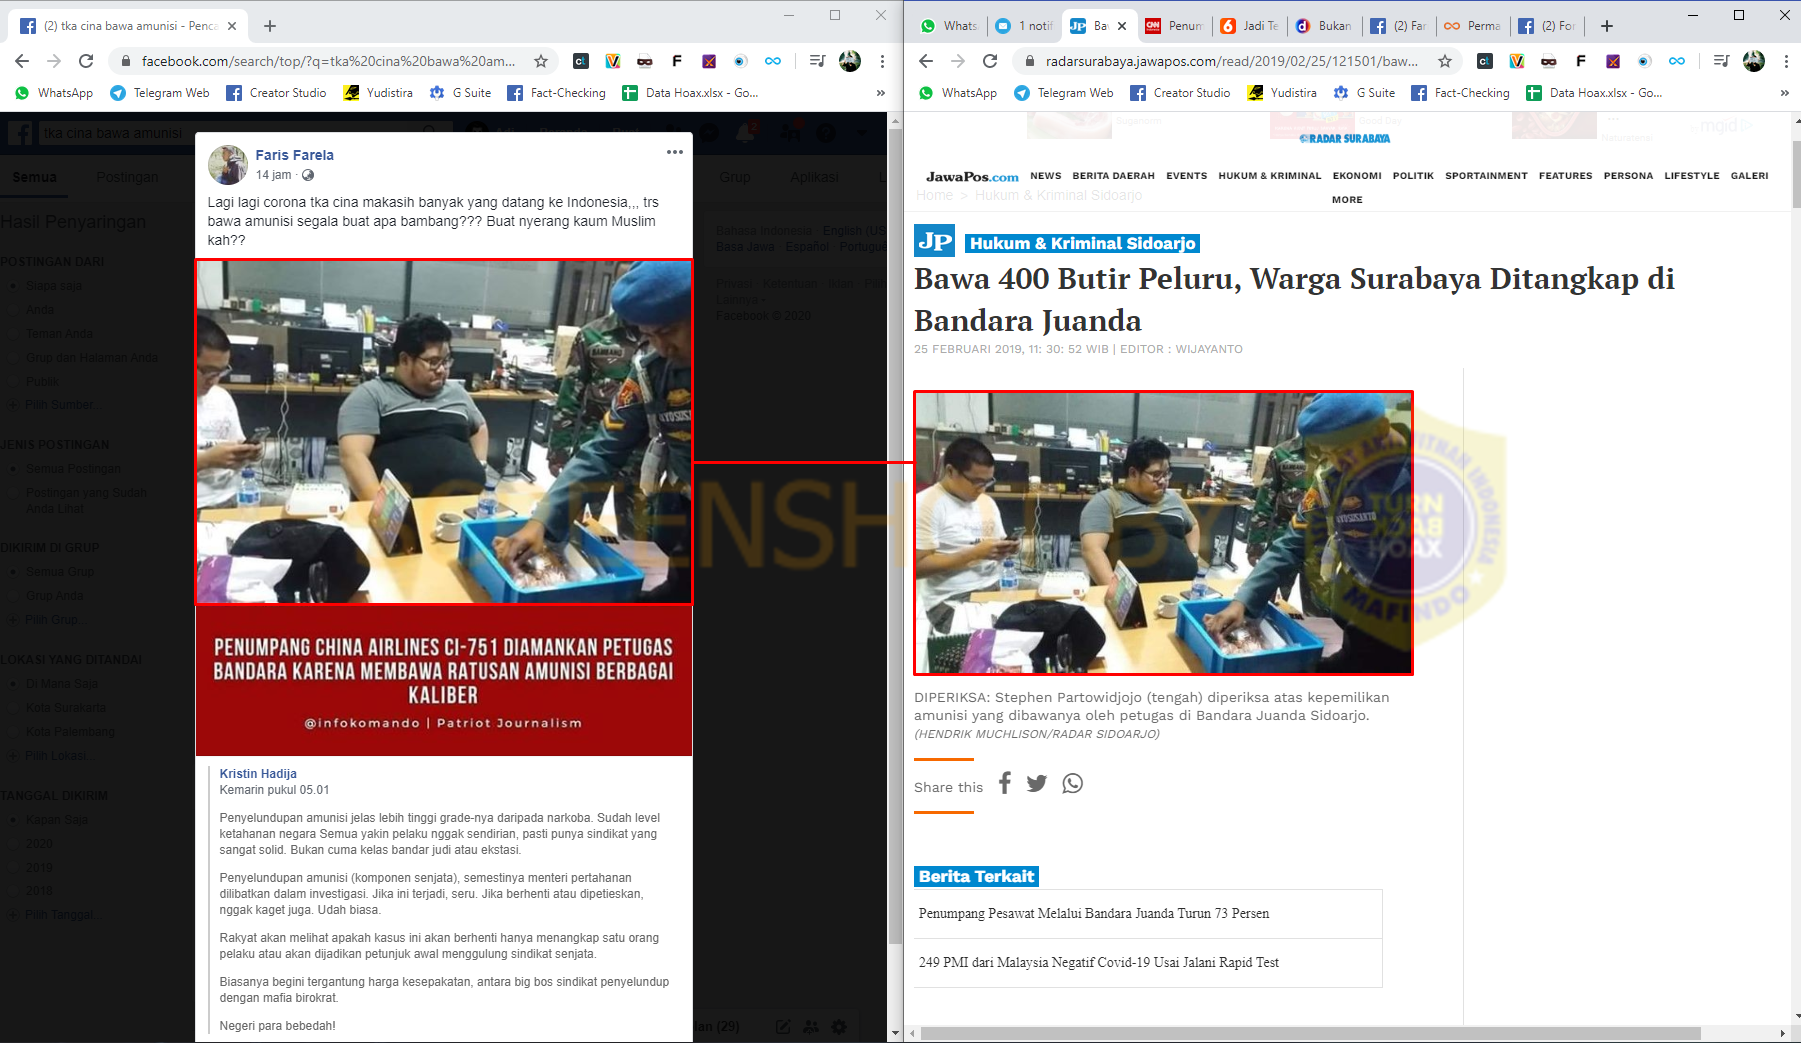Open NEWS in JawaPos navigation
The image size is (1801, 1043).
click(1046, 176)
